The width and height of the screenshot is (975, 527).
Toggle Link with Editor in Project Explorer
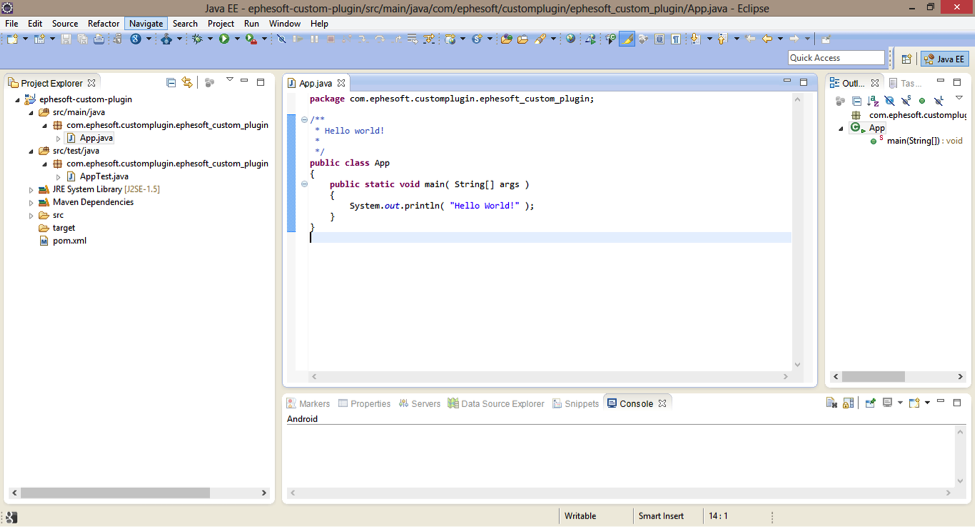coord(187,83)
